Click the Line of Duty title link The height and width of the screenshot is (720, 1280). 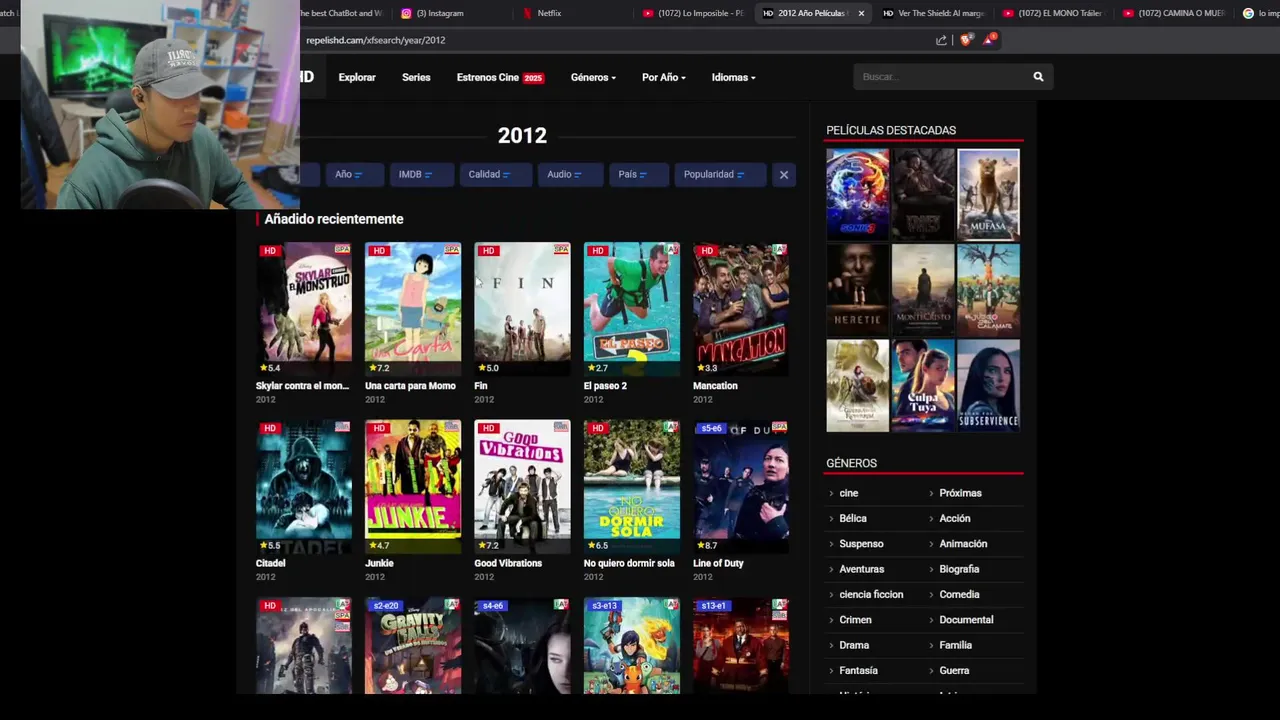point(718,564)
